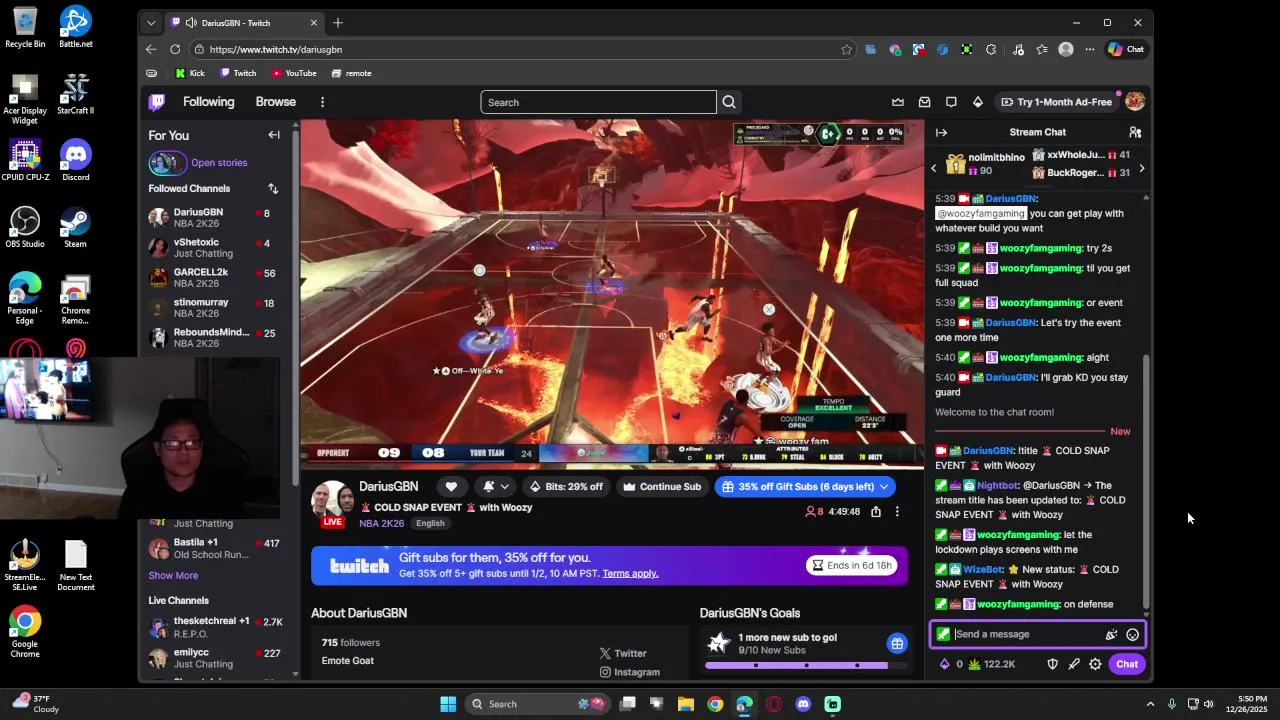The image size is (1280, 720).
Task: Open the notification bell dropdown
Action: (x=496, y=487)
